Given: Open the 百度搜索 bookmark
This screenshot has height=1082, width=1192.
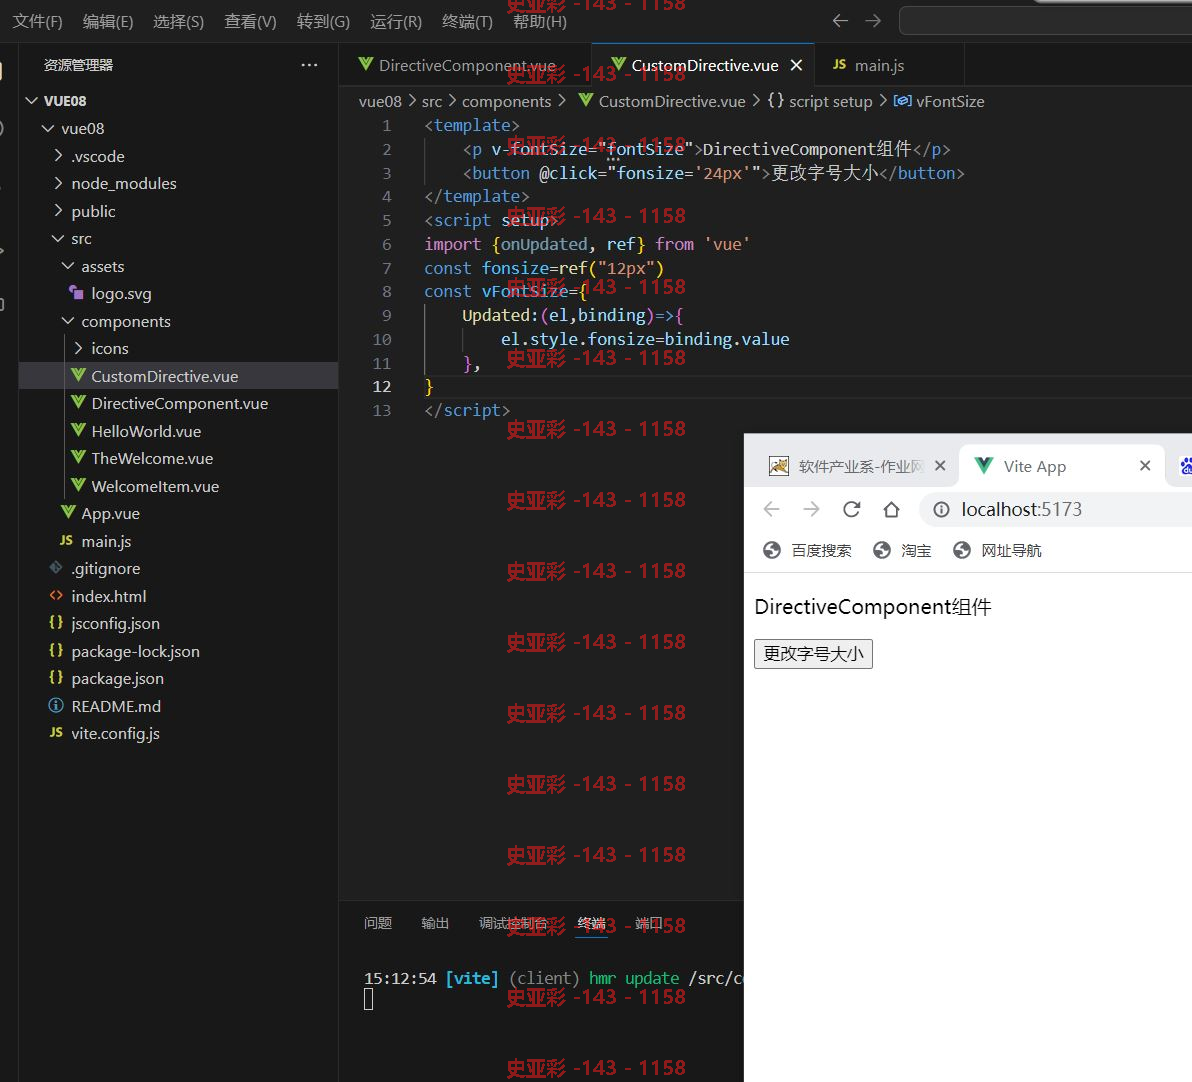Looking at the screenshot, I should 807,550.
